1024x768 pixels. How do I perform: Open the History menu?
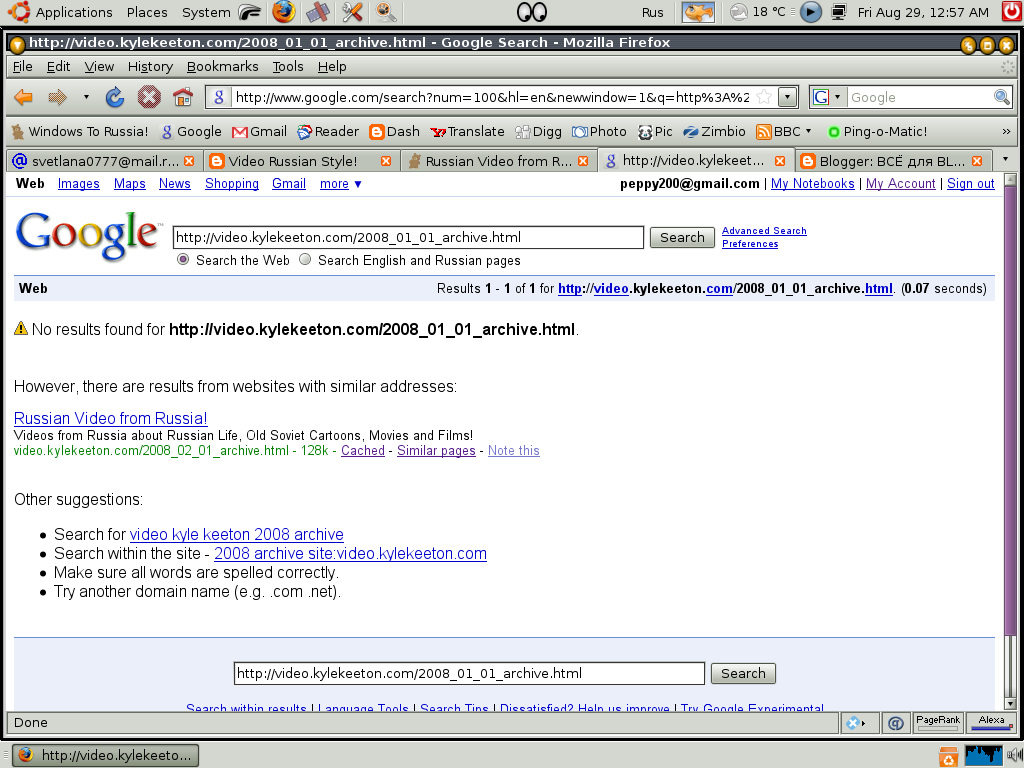(x=150, y=67)
